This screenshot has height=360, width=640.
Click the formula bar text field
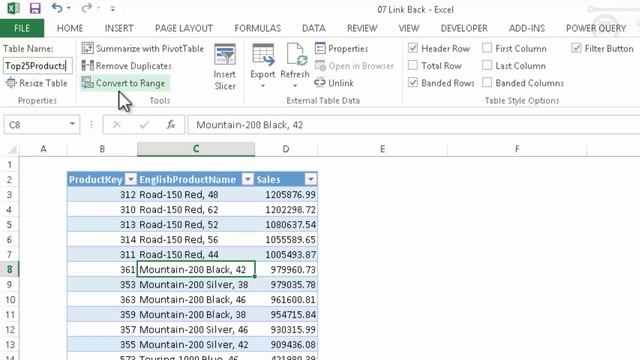click(x=413, y=125)
